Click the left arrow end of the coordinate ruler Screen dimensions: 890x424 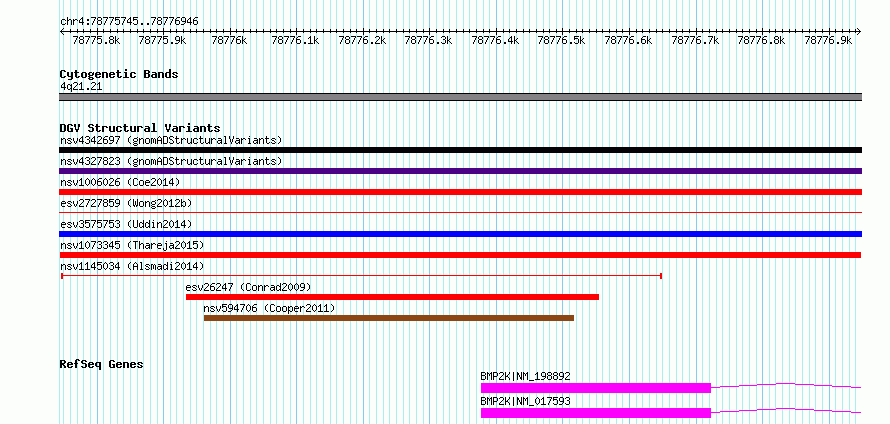tap(62, 31)
